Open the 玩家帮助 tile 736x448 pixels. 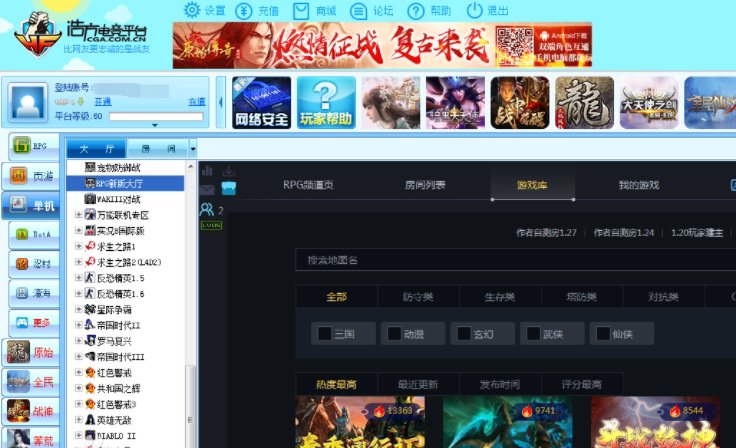[x=326, y=102]
